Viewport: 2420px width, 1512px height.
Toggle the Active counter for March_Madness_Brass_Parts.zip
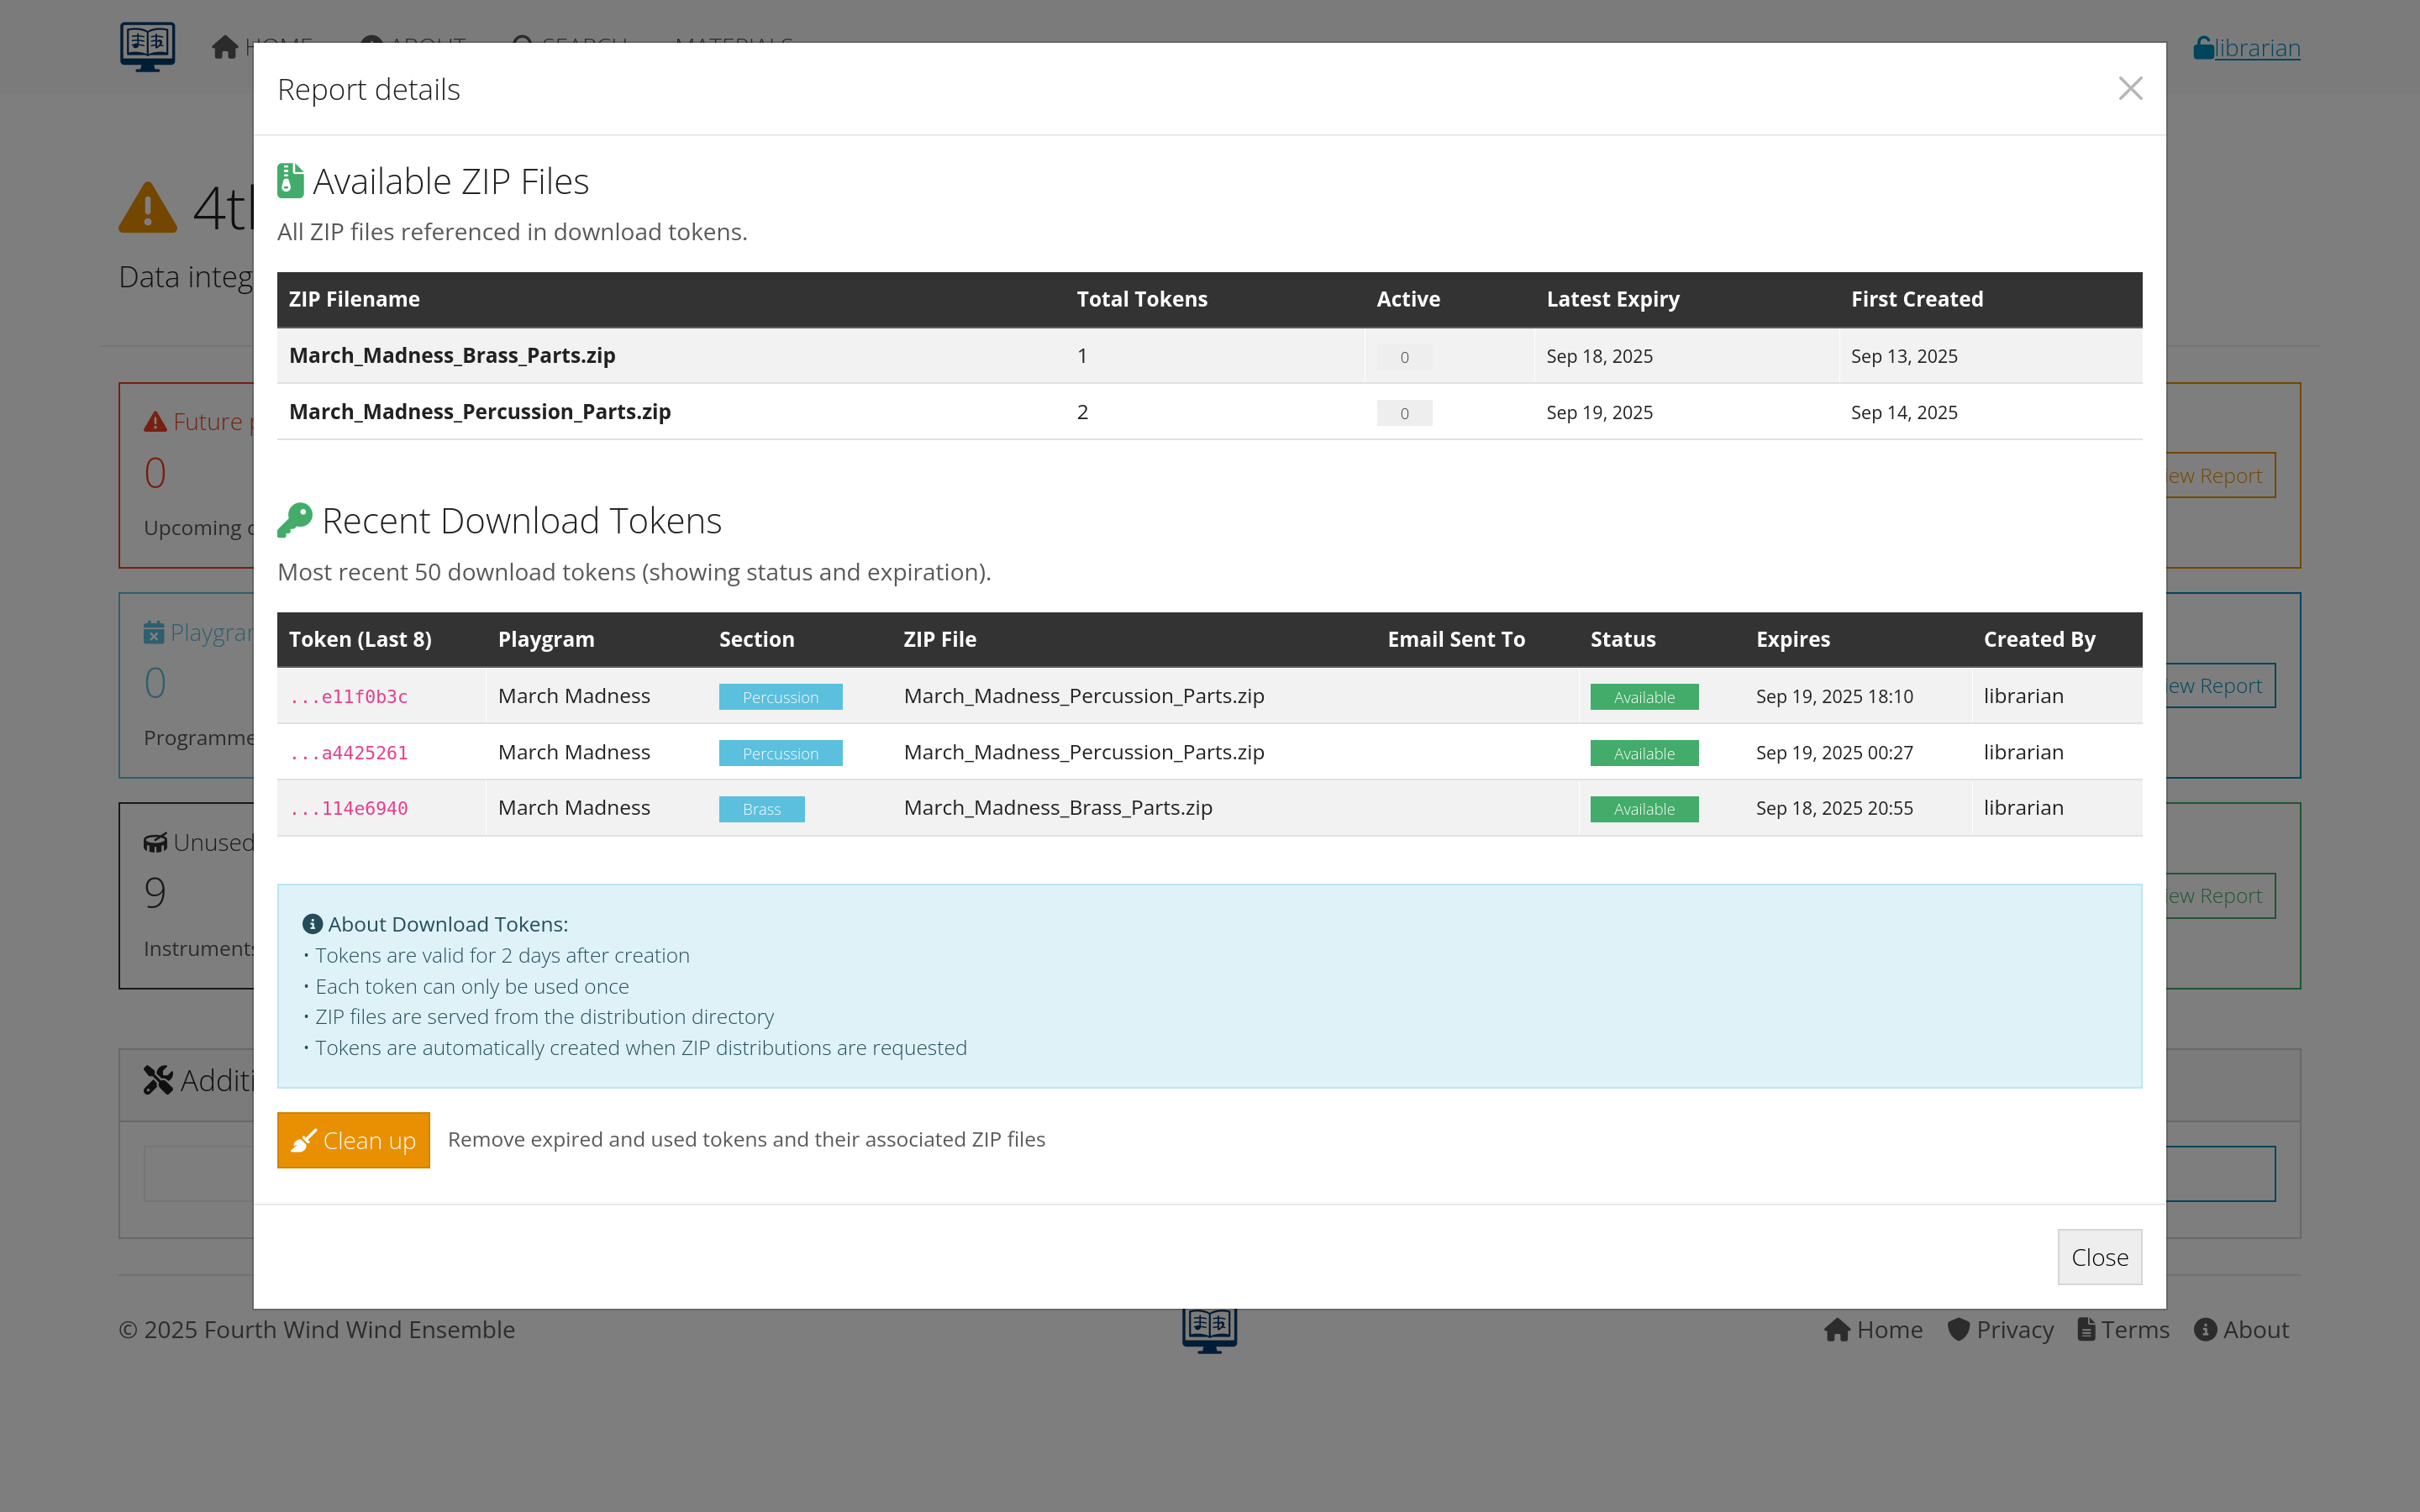point(1403,356)
